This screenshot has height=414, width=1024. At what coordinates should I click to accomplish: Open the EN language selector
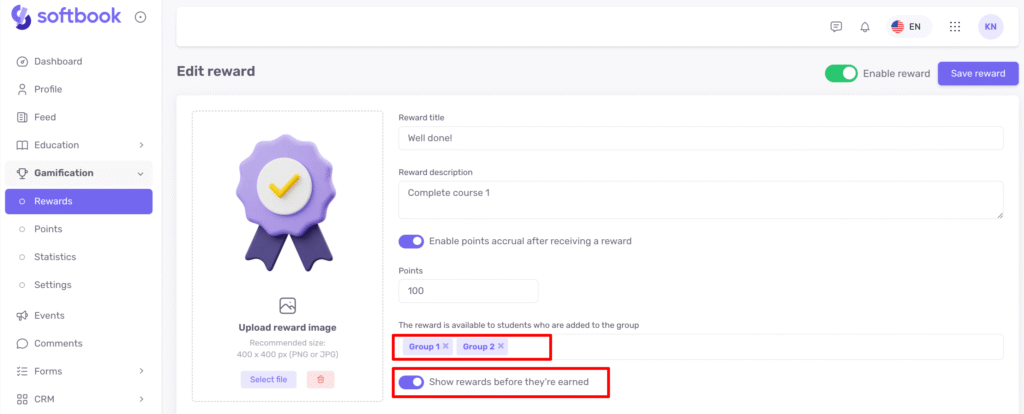(x=906, y=27)
